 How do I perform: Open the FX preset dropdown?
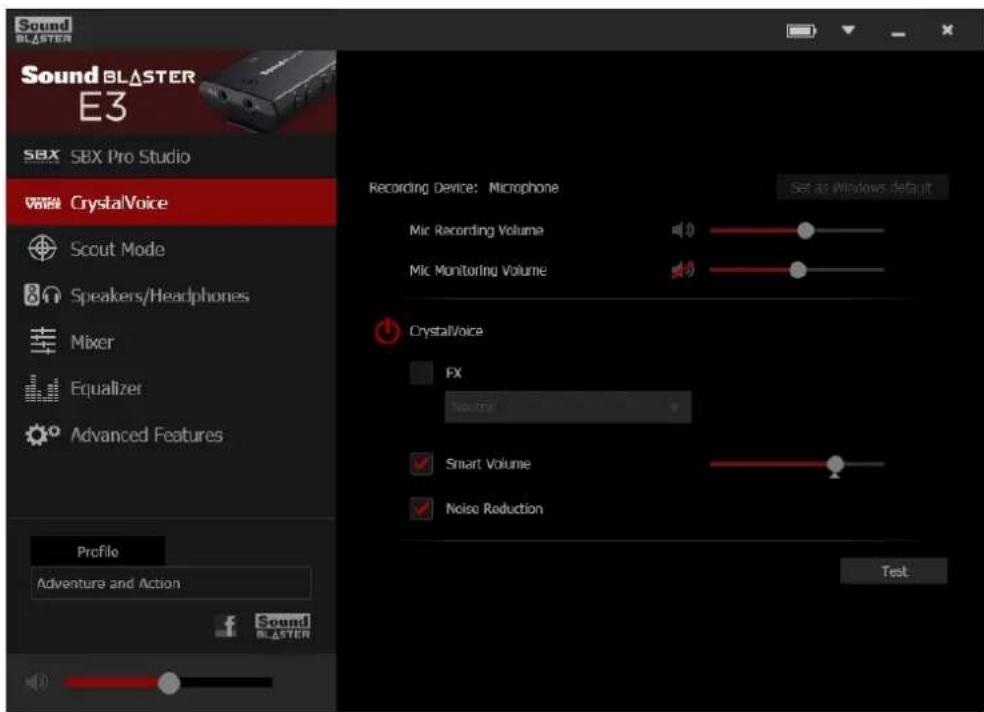568,407
